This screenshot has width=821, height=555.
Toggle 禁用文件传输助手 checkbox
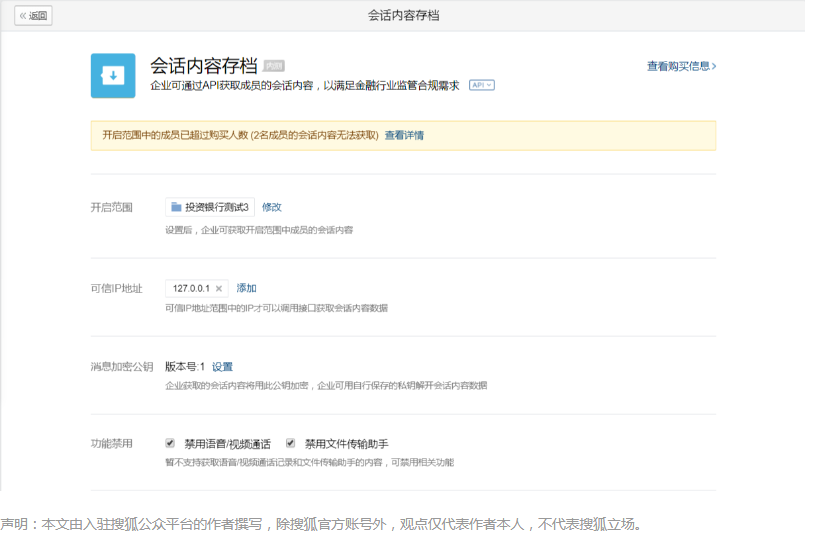(x=291, y=443)
